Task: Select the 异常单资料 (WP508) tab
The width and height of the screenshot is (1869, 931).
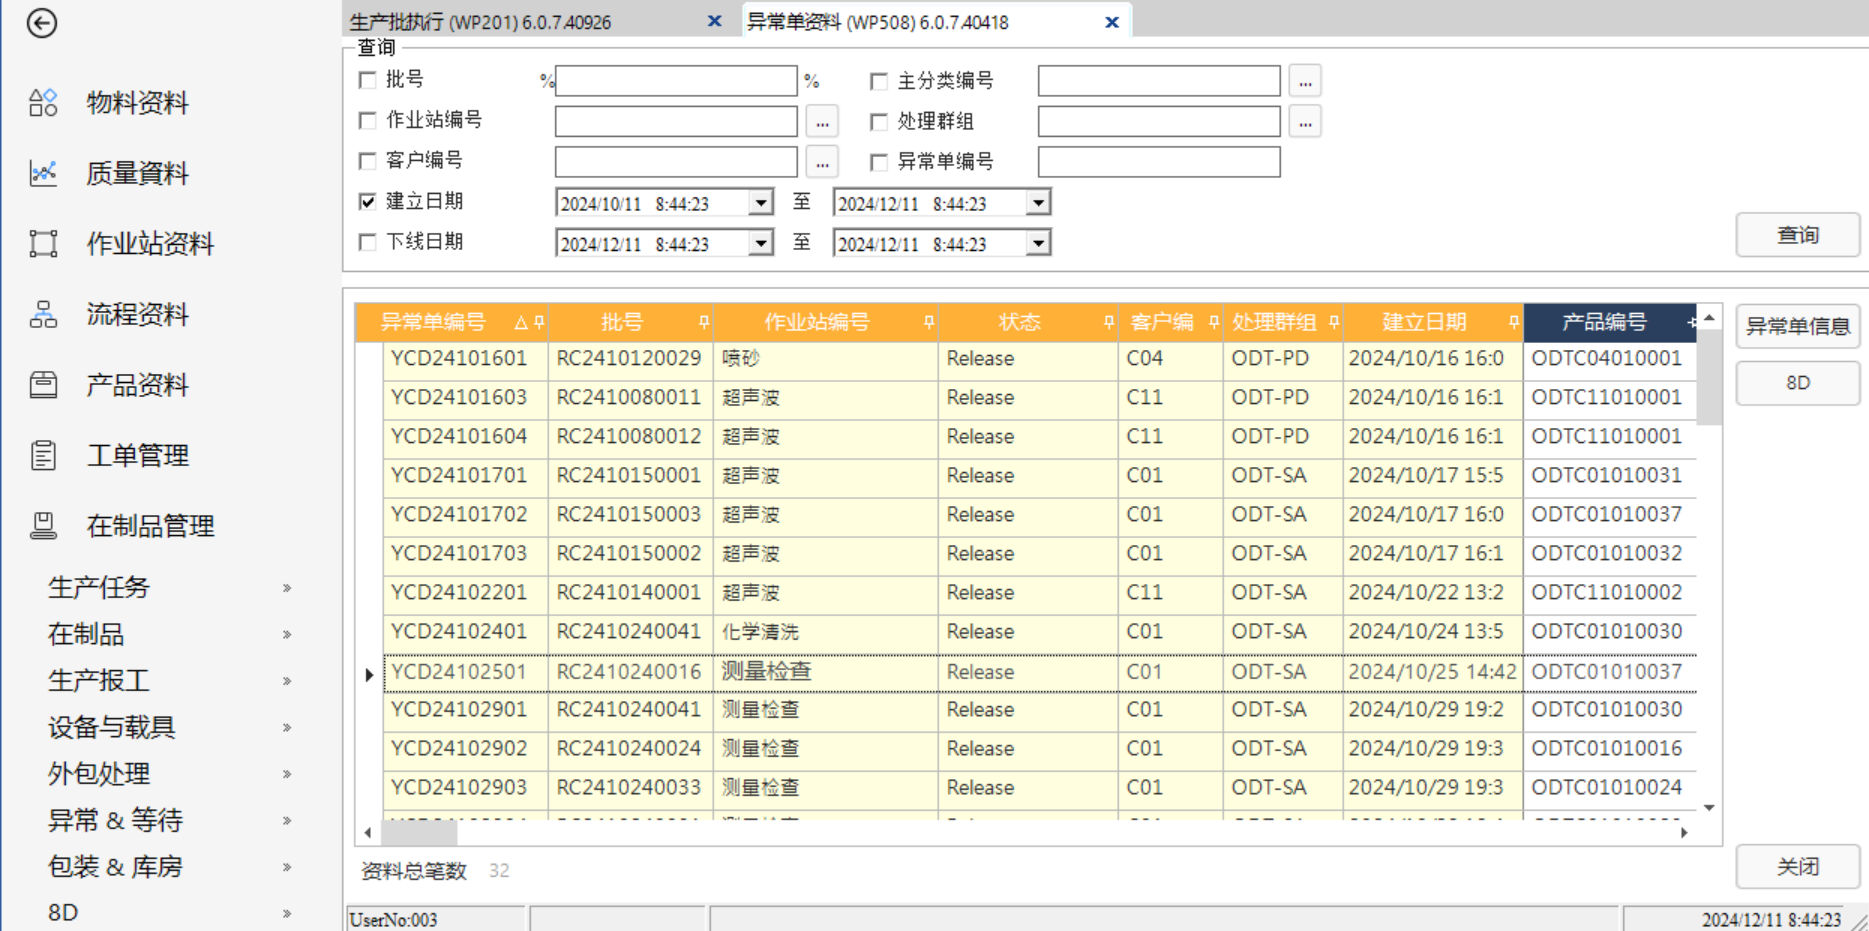Action: pos(878,22)
